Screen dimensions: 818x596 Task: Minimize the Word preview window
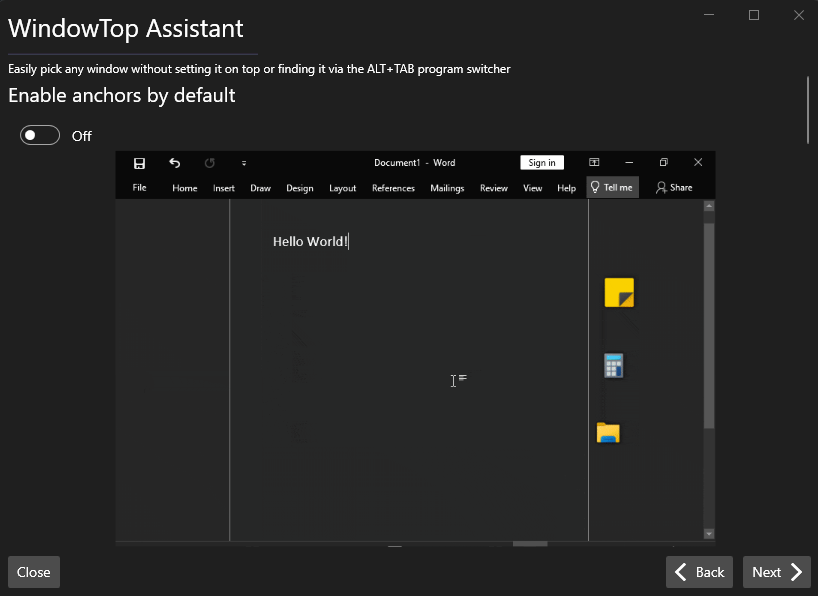[x=629, y=162]
